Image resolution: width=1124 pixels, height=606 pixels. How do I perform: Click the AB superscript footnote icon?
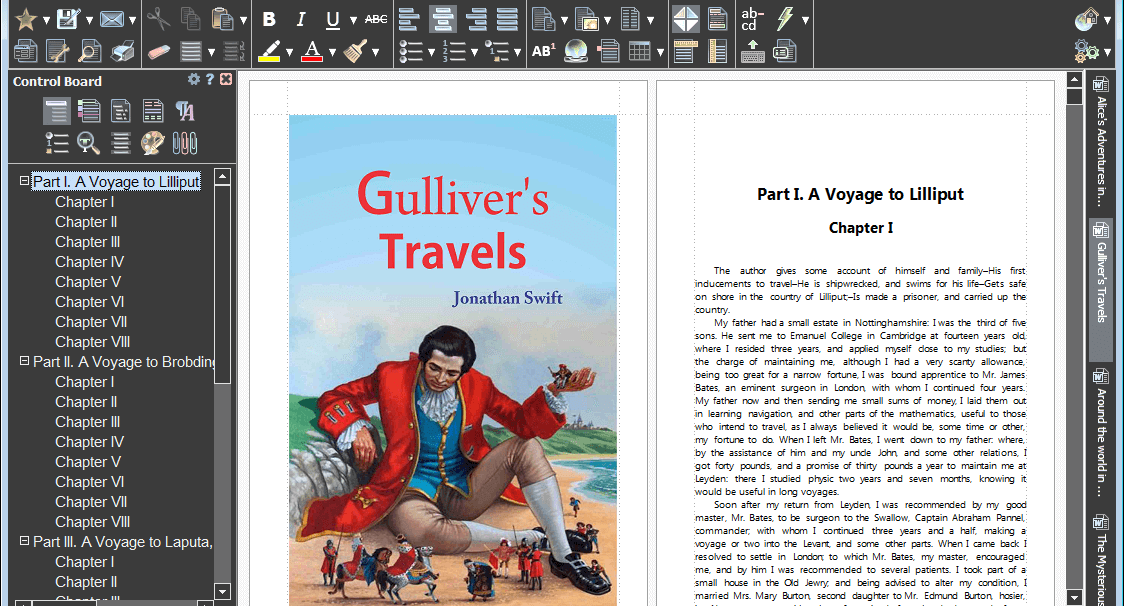(x=543, y=51)
